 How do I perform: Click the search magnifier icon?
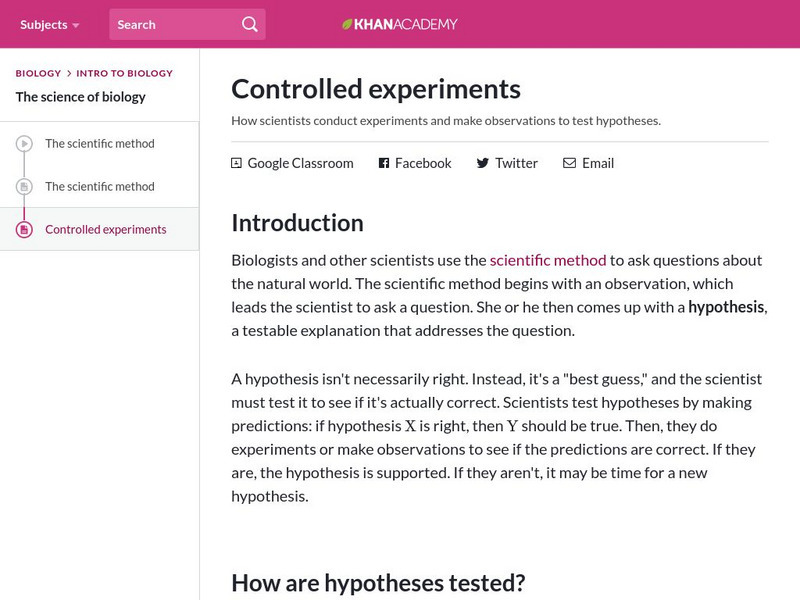click(x=248, y=22)
